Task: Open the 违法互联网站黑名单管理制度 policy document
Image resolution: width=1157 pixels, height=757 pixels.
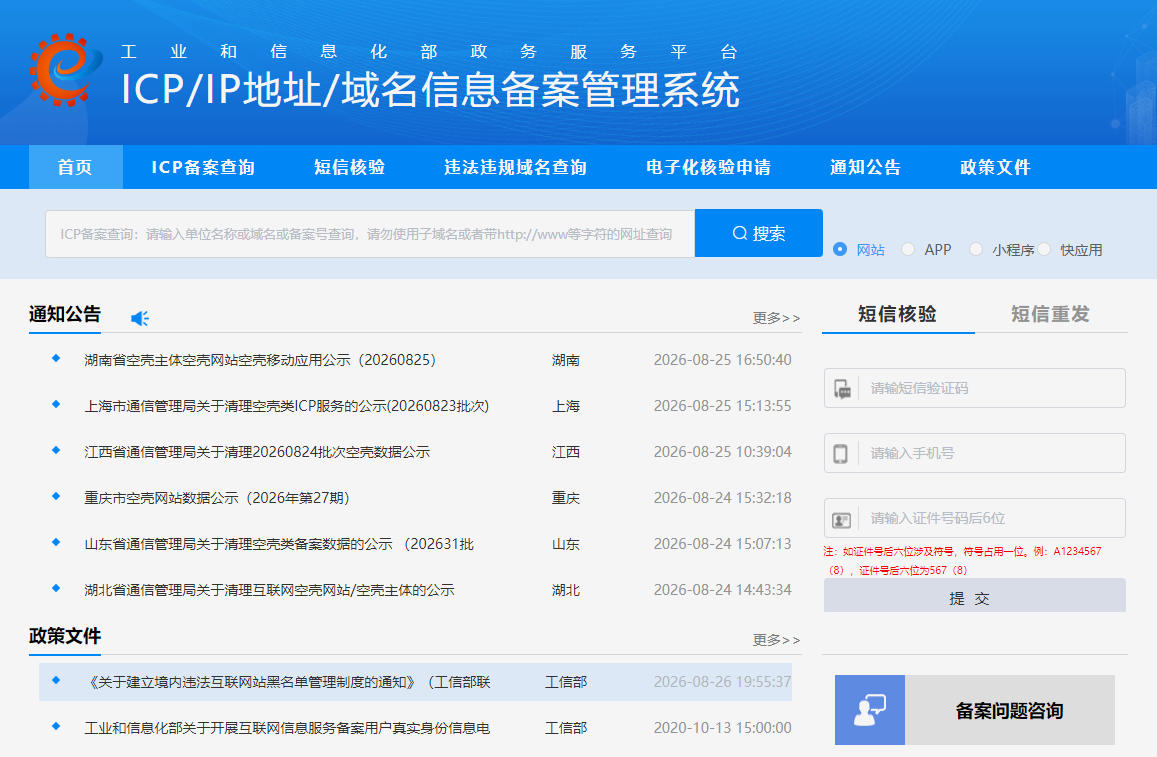Action: (288, 682)
